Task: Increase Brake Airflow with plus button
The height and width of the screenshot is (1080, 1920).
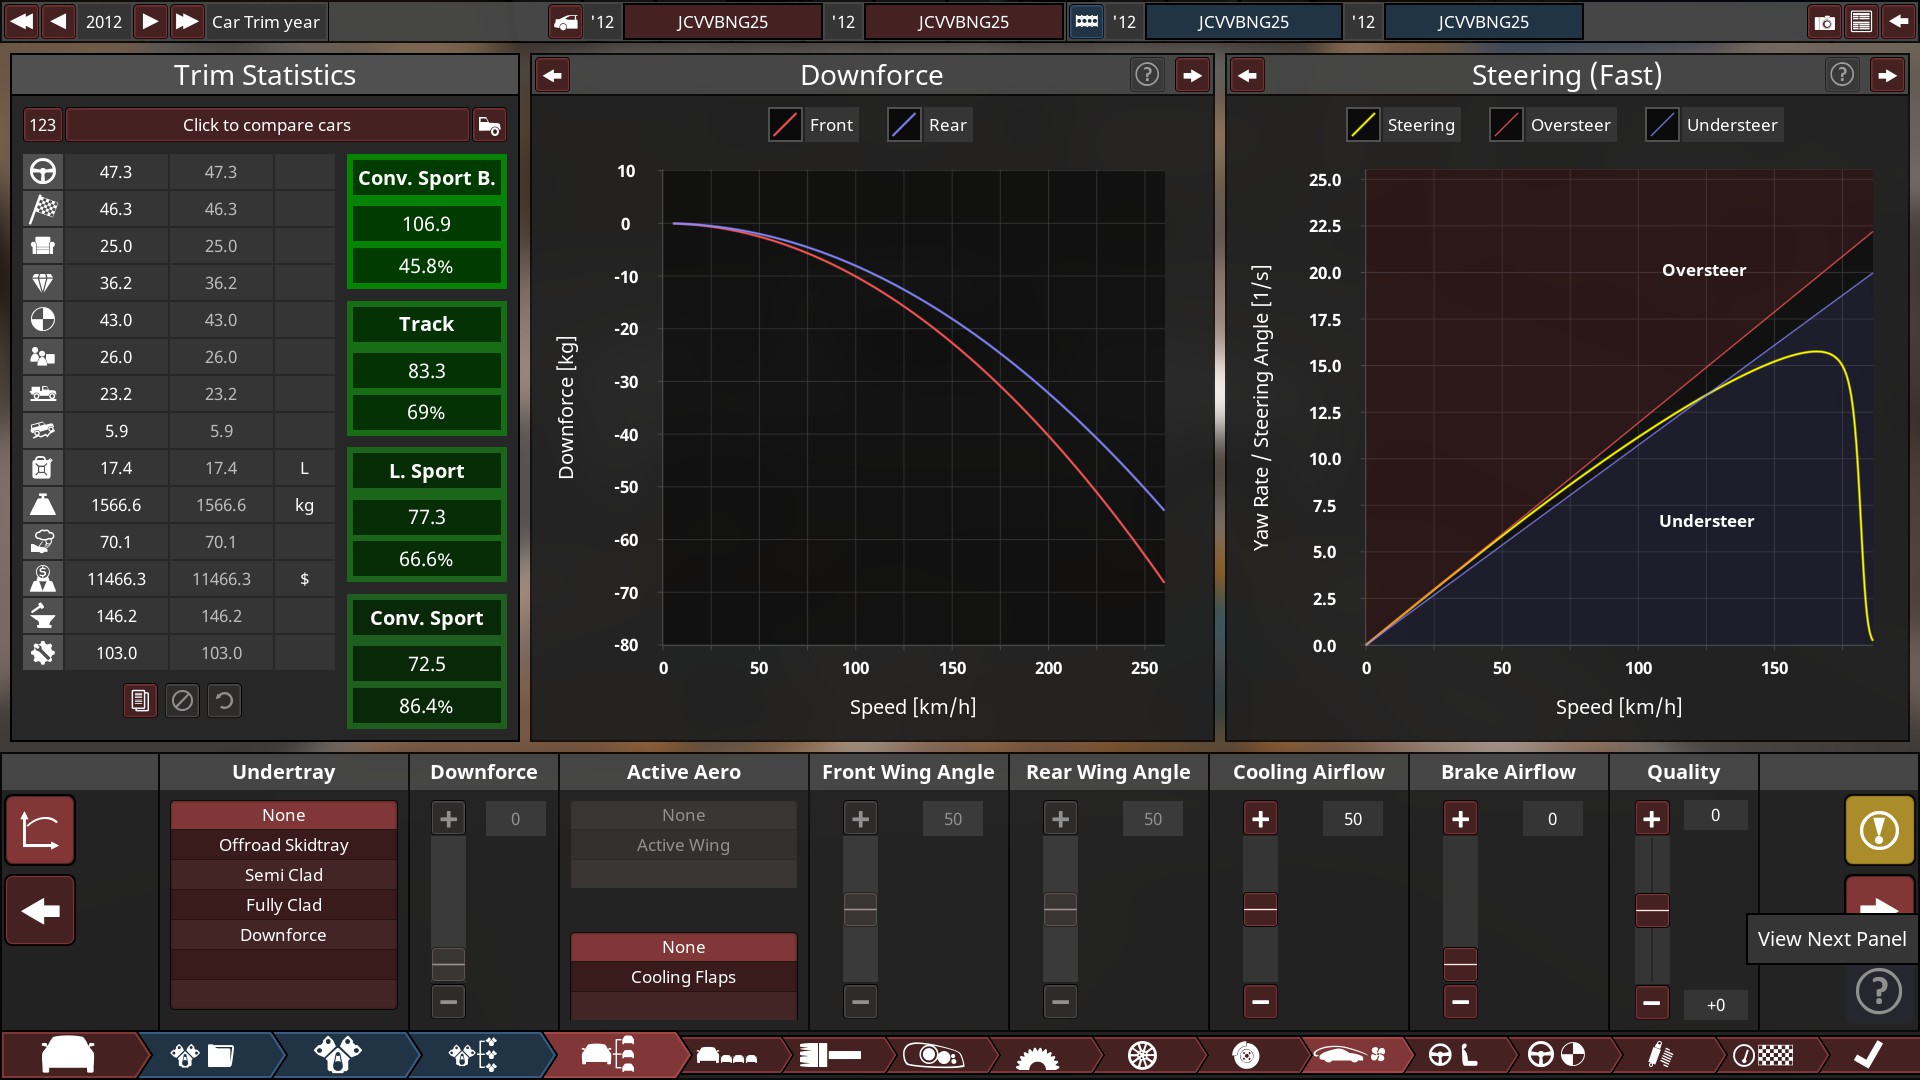Action: point(1460,819)
